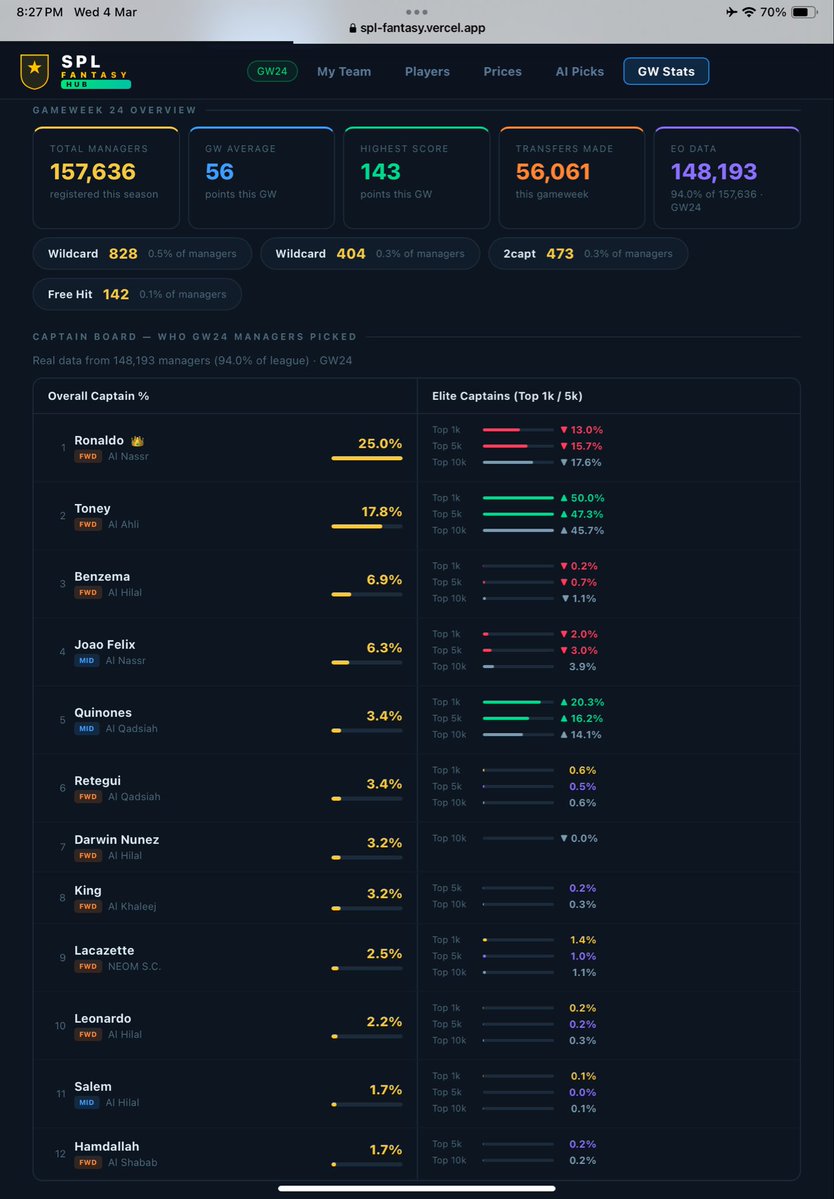Tap the airplane mode icon
Screen dimensions: 834x1199
pyautogui.click(x=732, y=12)
